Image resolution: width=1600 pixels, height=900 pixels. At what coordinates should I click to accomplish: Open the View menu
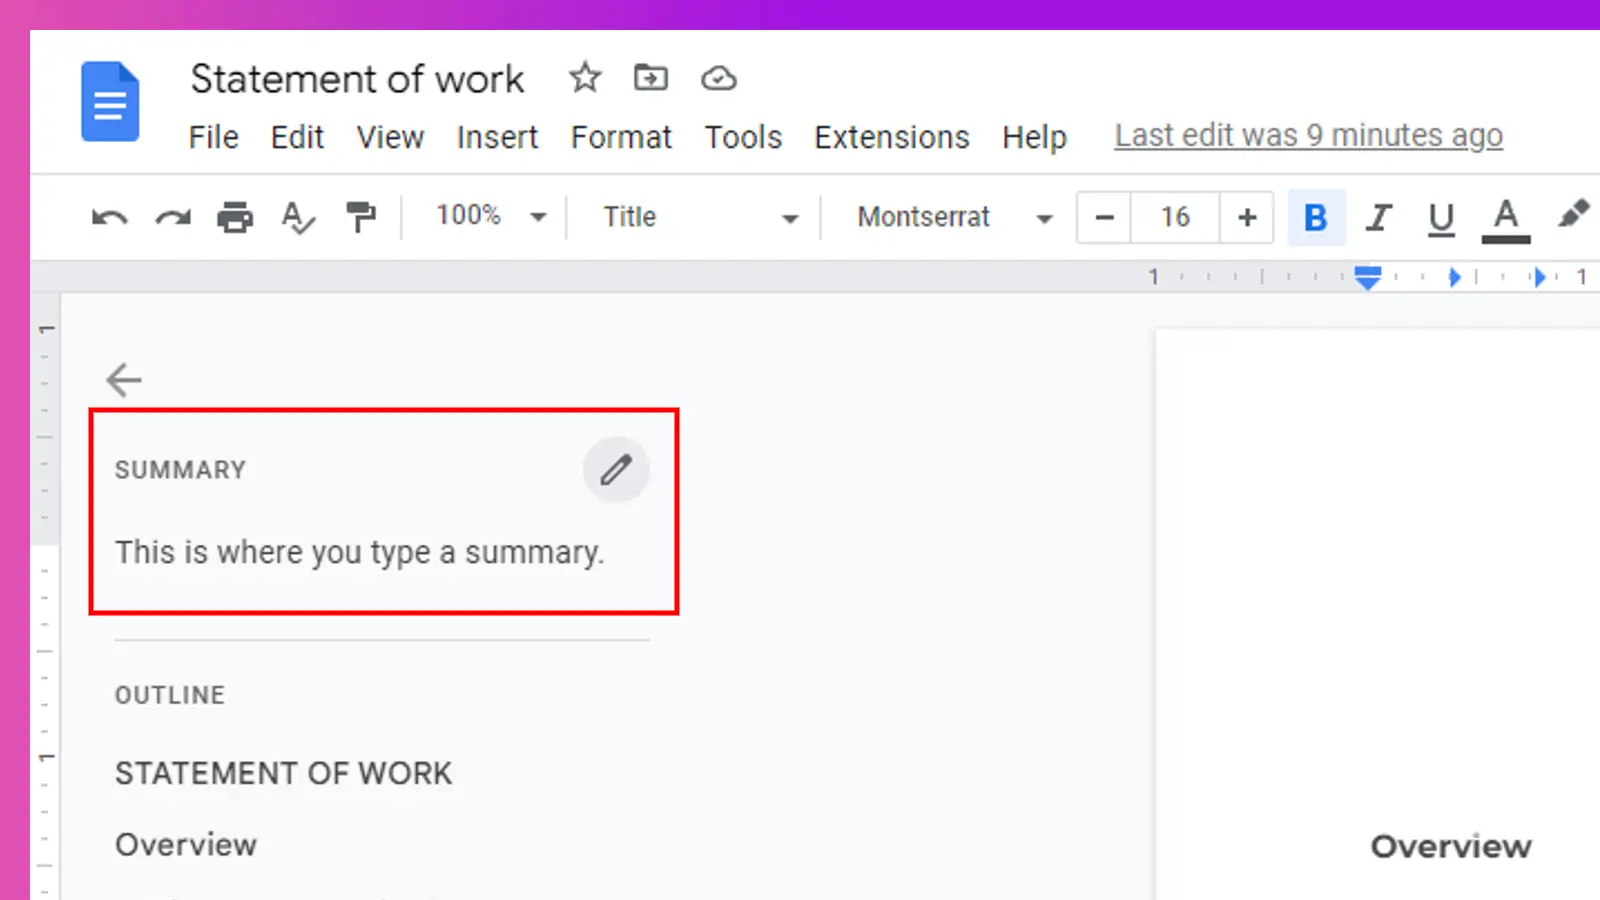pyautogui.click(x=390, y=137)
